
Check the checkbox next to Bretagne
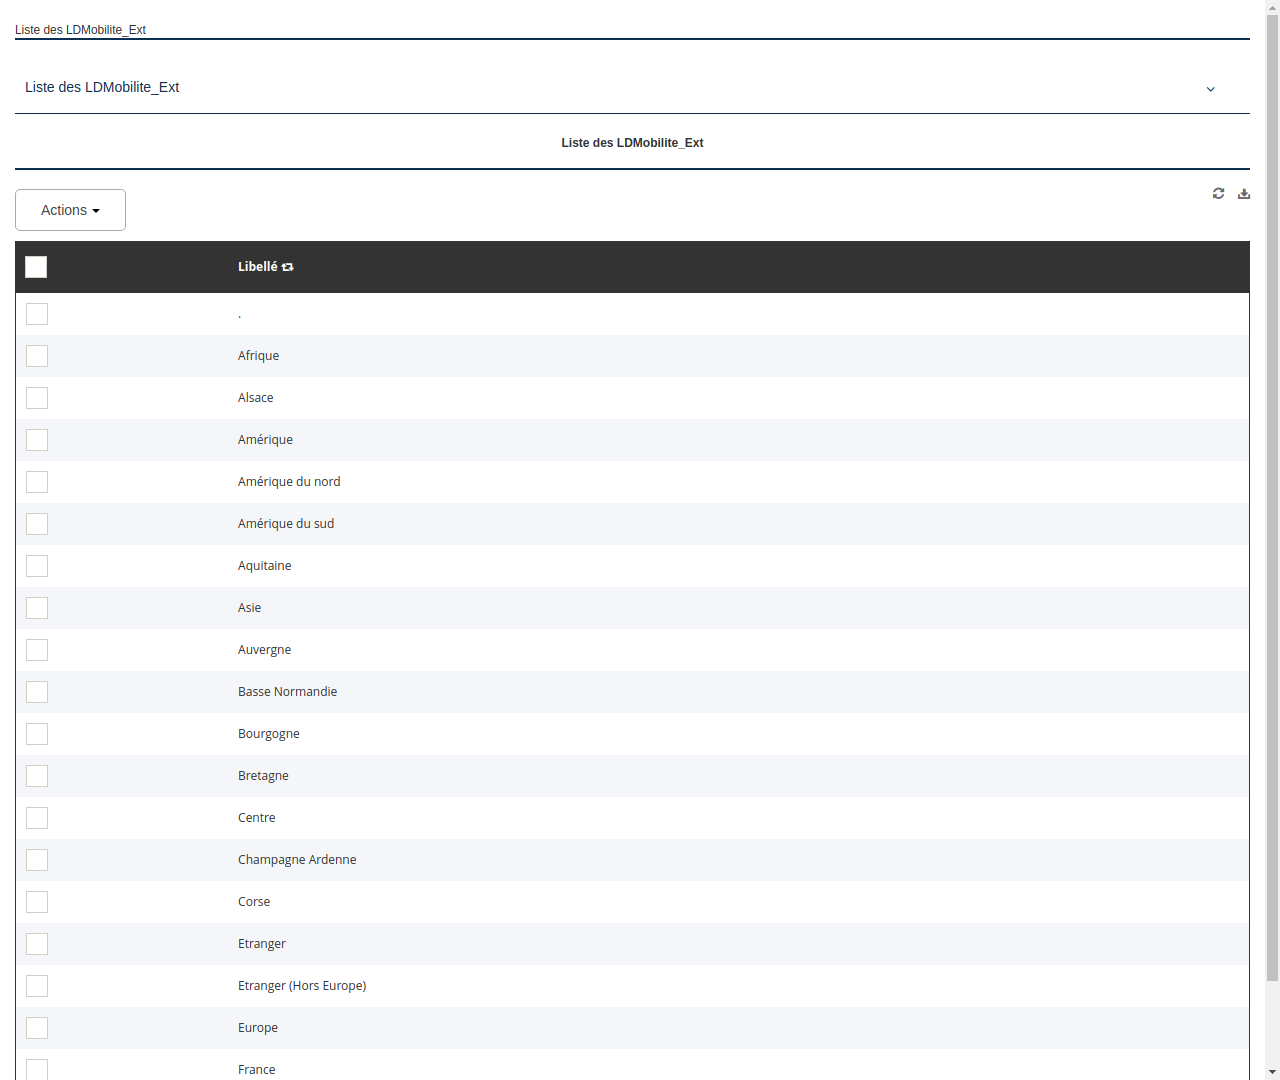coord(37,776)
